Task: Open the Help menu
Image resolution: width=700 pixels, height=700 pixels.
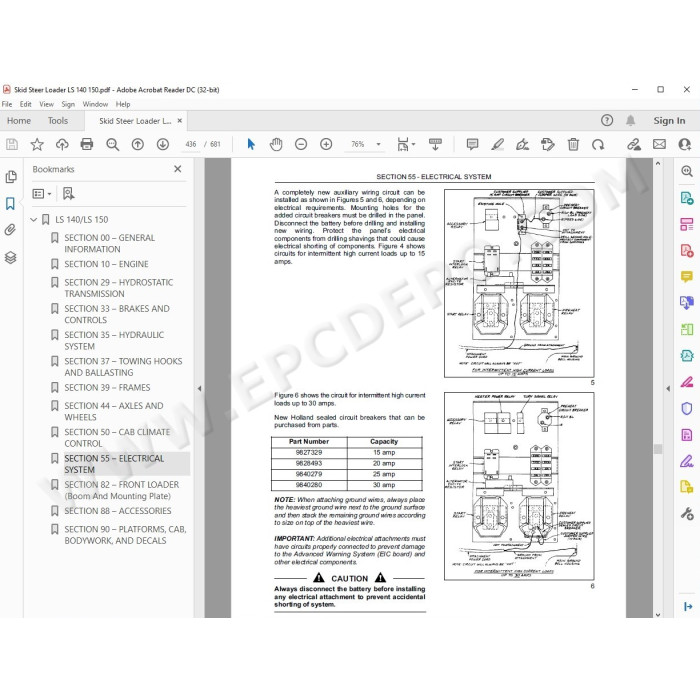Action: [123, 104]
